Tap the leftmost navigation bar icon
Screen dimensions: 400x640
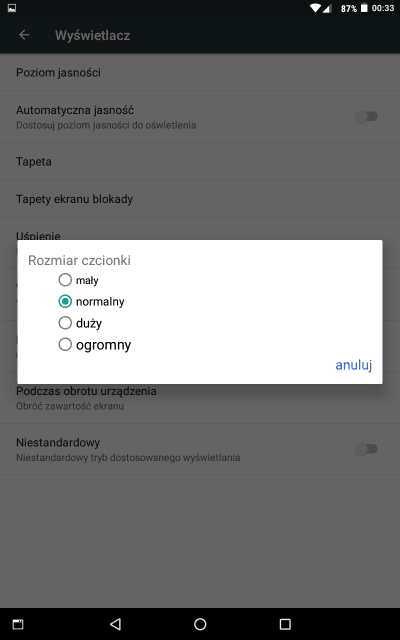pos(18,624)
